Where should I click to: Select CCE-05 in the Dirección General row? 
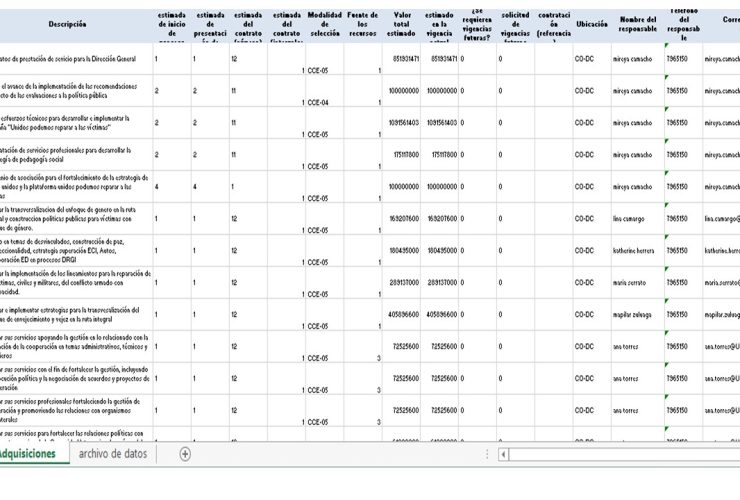tap(325, 59)
